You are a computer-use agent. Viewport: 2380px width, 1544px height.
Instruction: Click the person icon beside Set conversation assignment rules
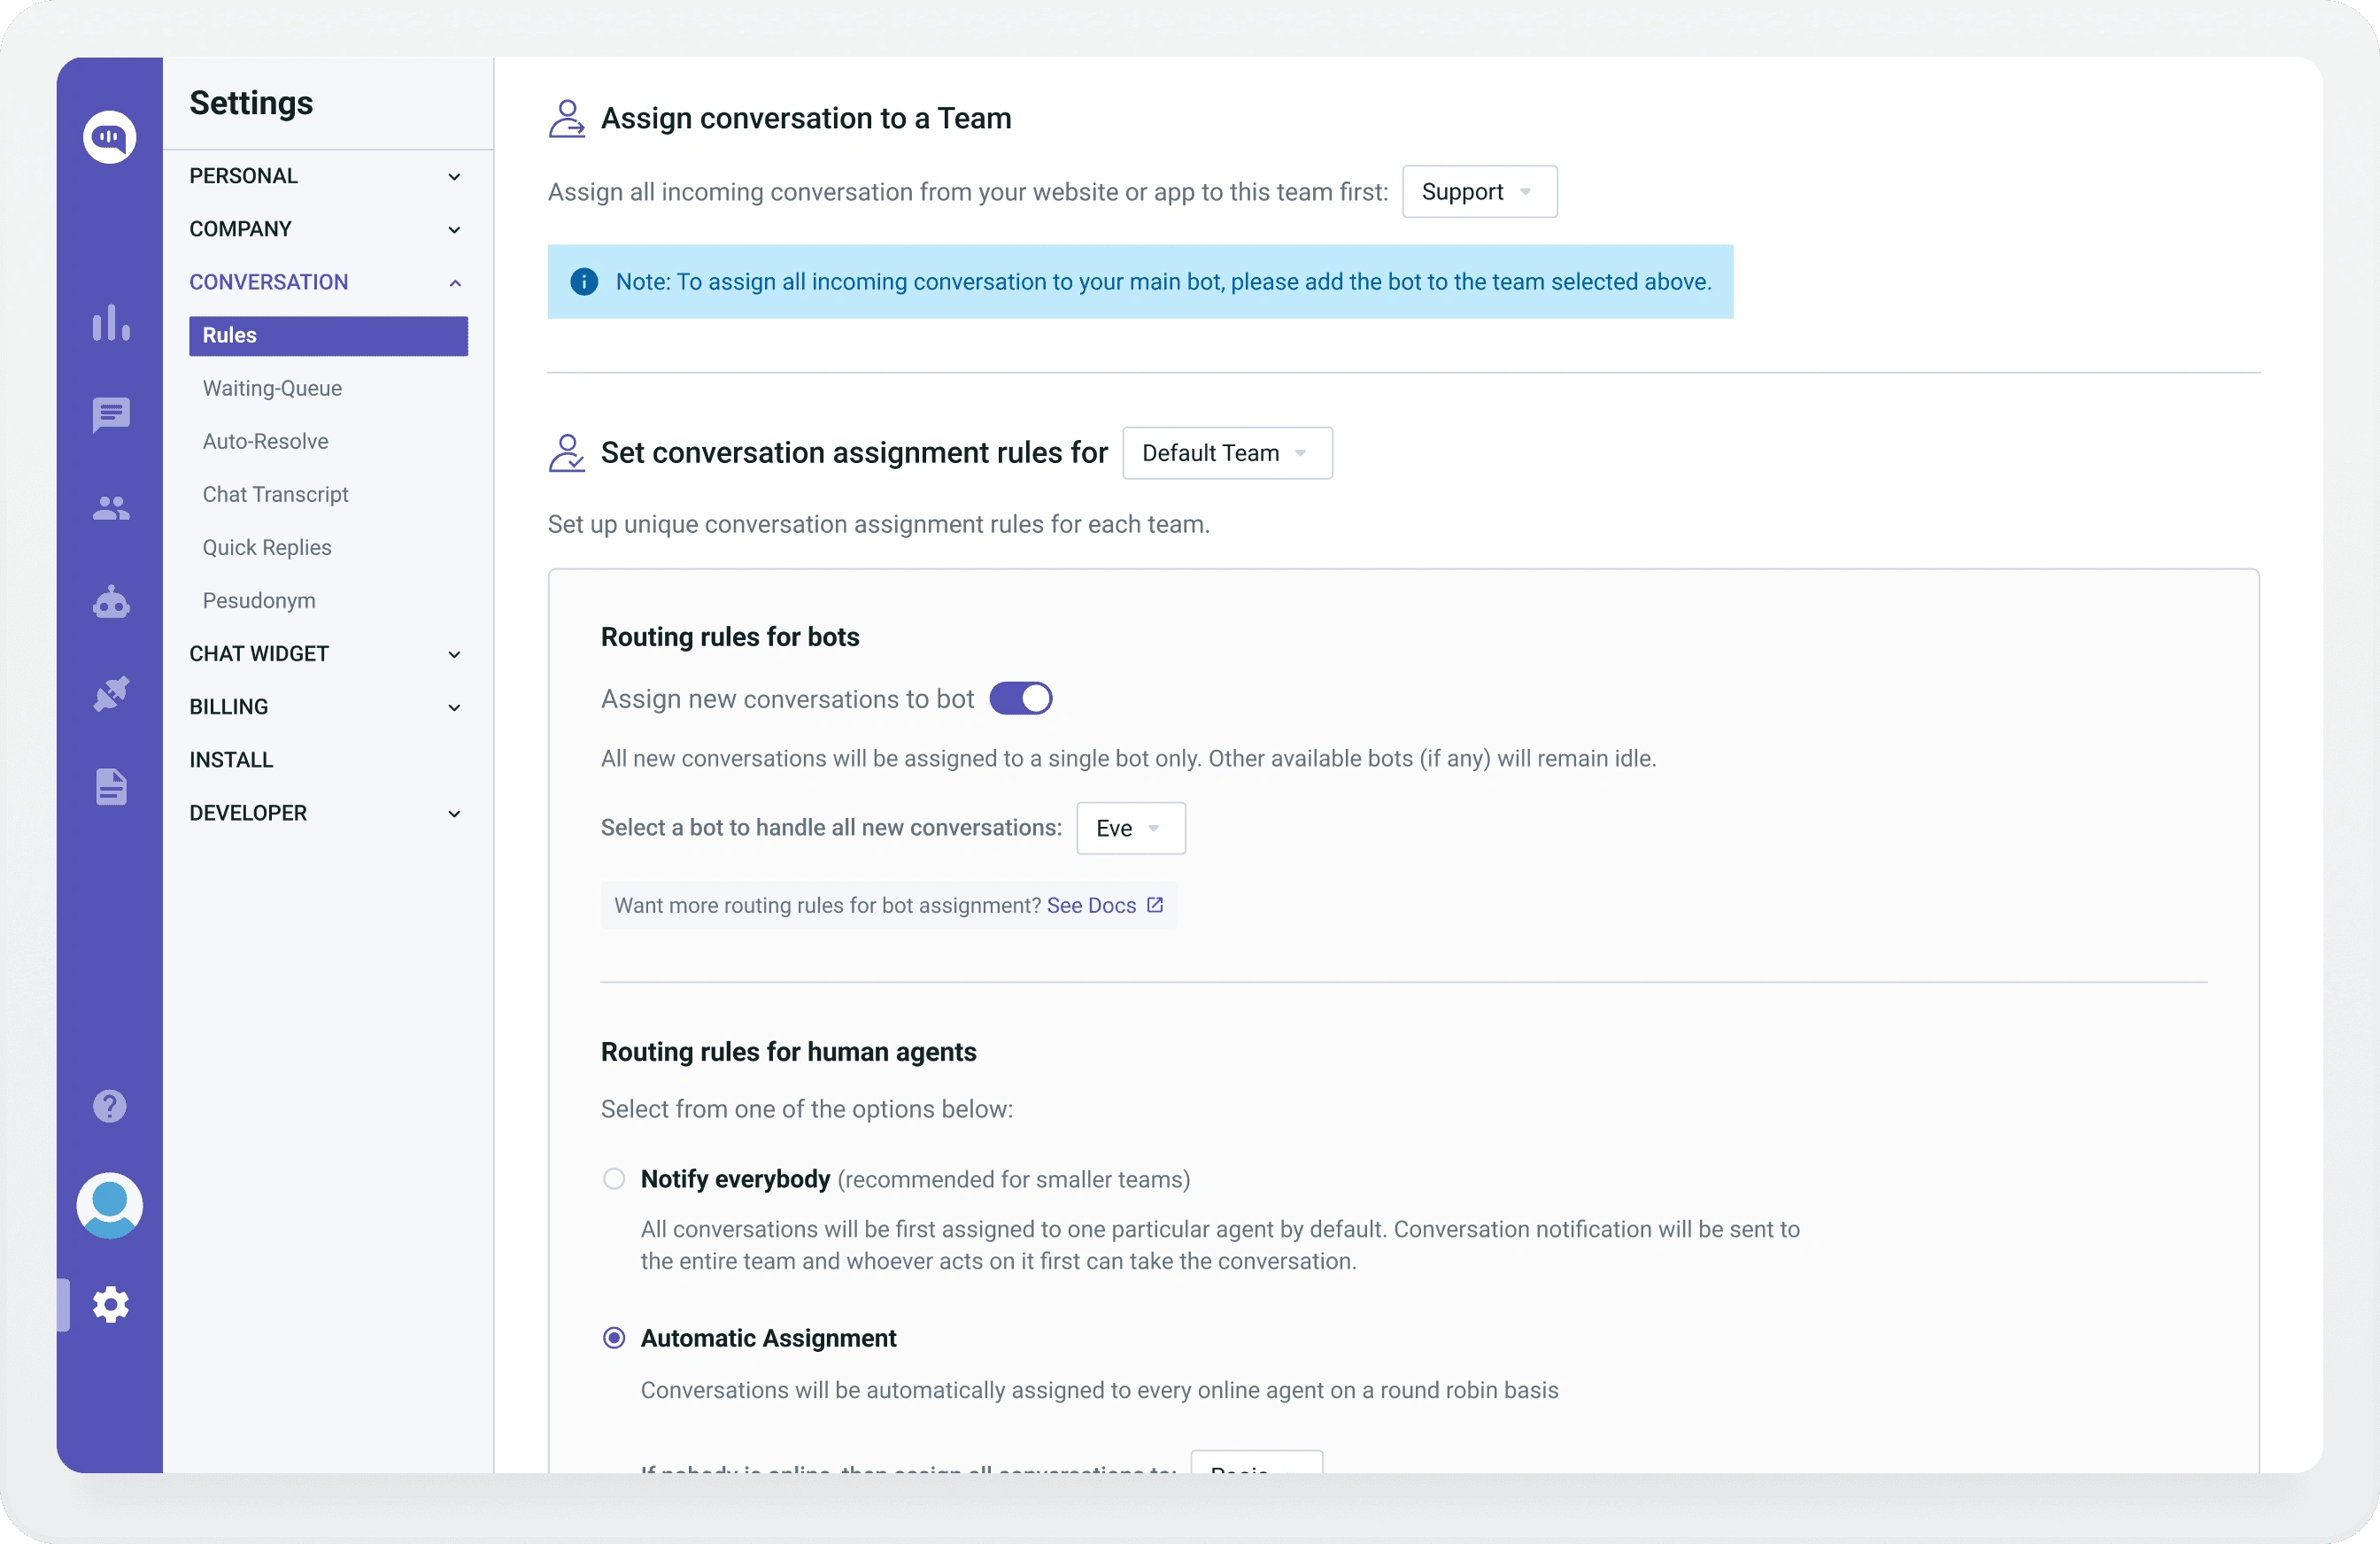567,453
